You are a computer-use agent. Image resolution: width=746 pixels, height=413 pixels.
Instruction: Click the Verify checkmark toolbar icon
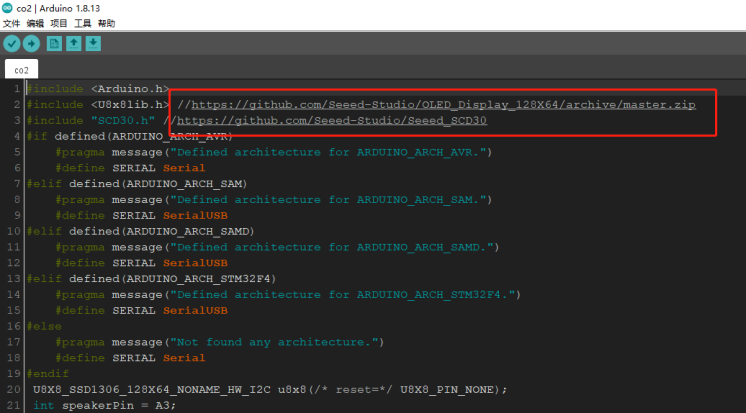click(12, 44)
